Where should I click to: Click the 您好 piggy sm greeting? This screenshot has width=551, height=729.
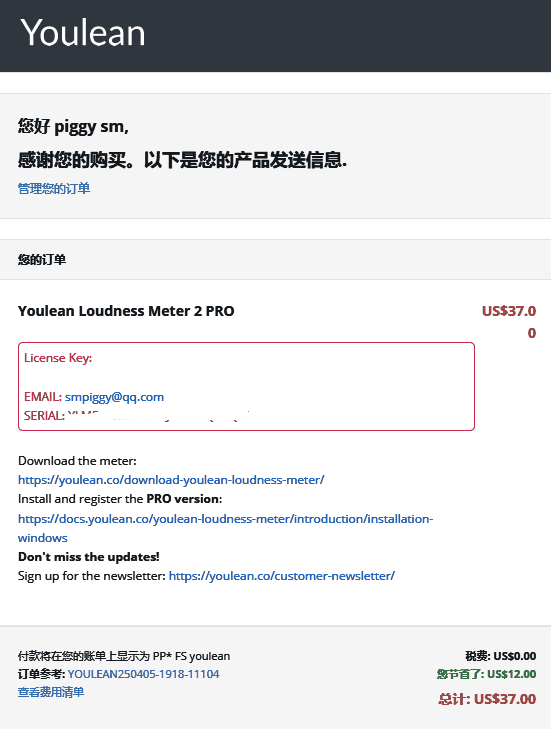pos(73,126)
